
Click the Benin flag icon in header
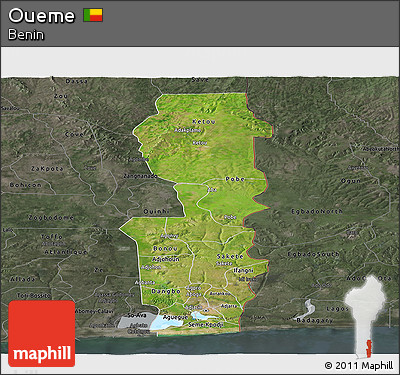click(x=93, y=15)
